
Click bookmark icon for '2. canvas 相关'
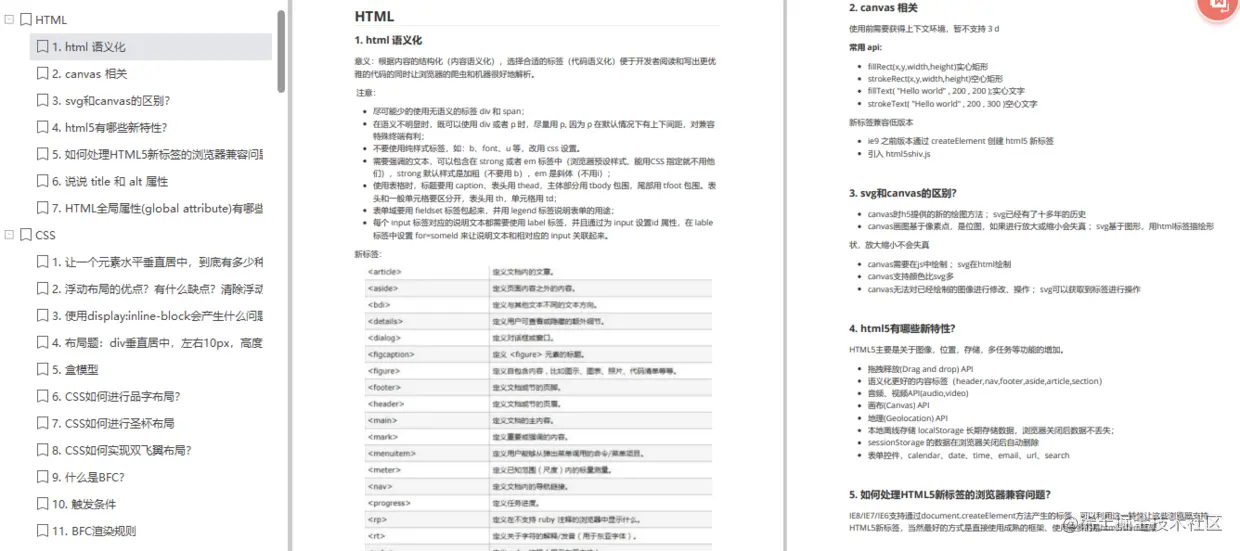[42, 74]
